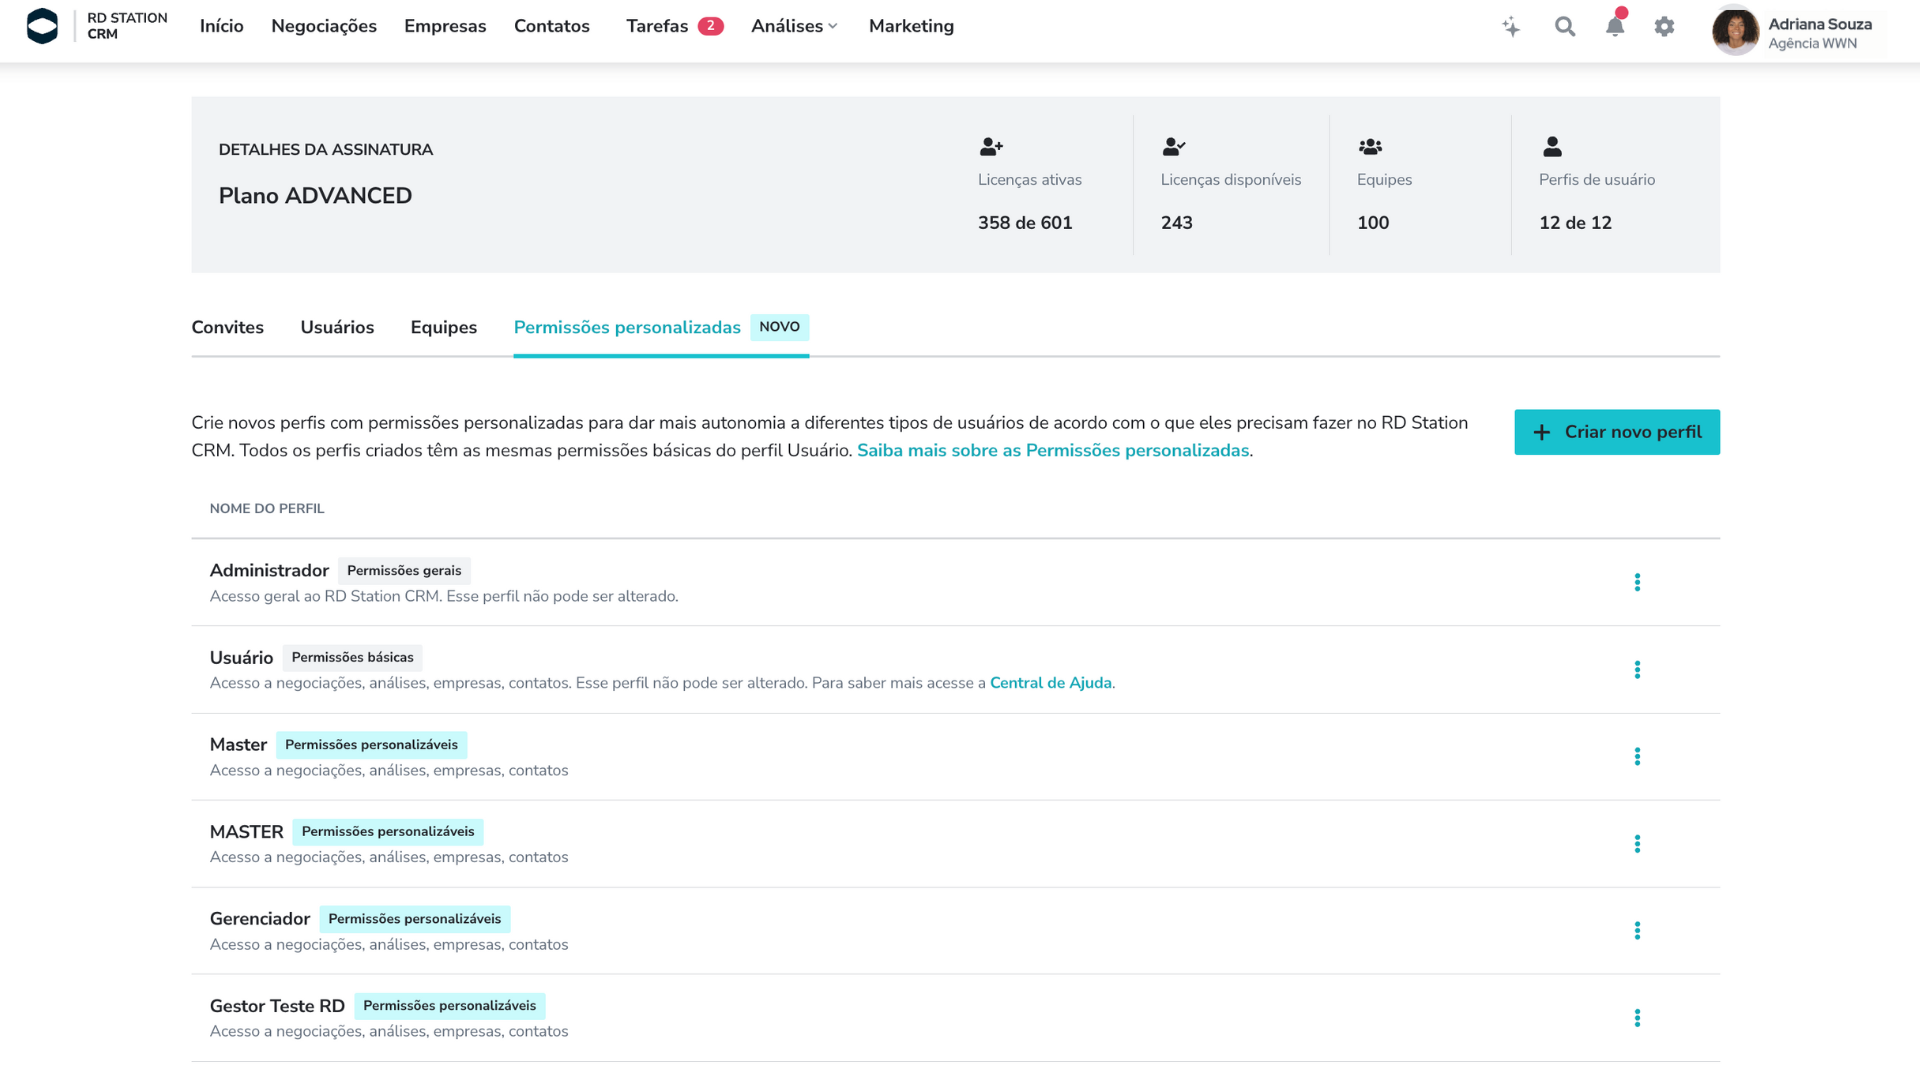Image resolution: width=1920 pixels, height=1080 pixels.
Task: Switch to the Equipes tab
Action: [x=444, y=327]
